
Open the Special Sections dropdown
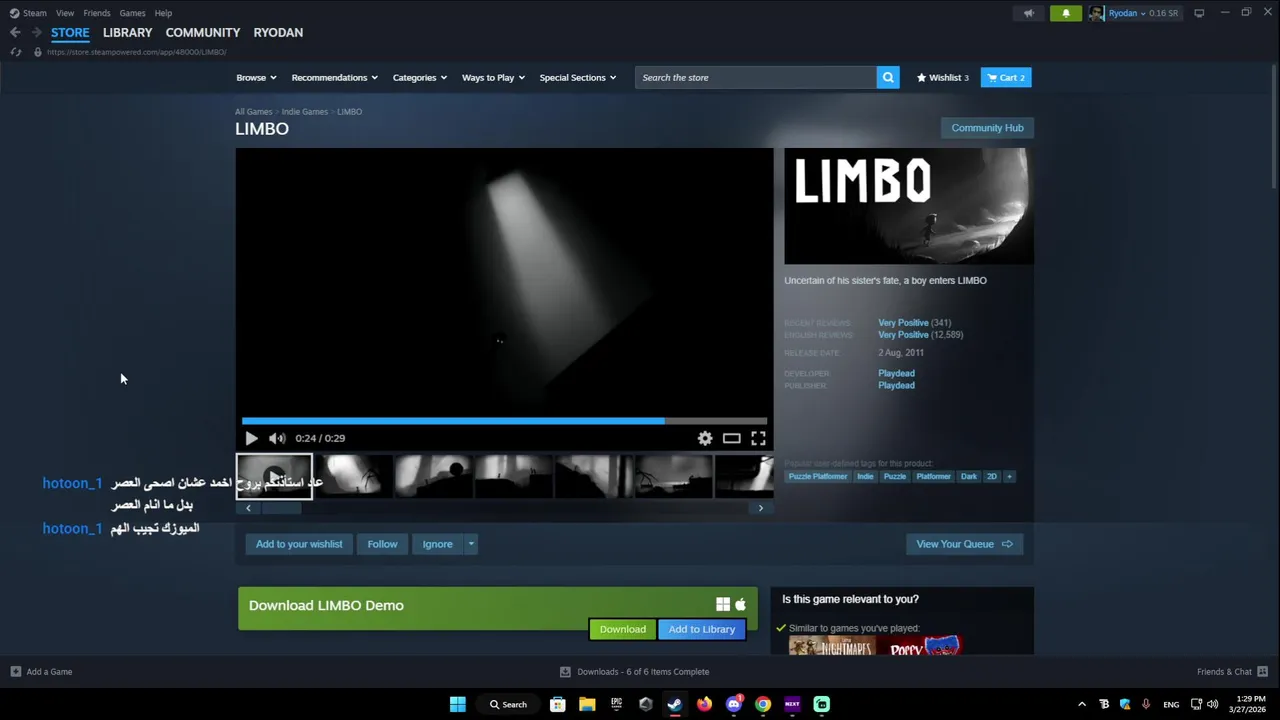click(577, 78)
